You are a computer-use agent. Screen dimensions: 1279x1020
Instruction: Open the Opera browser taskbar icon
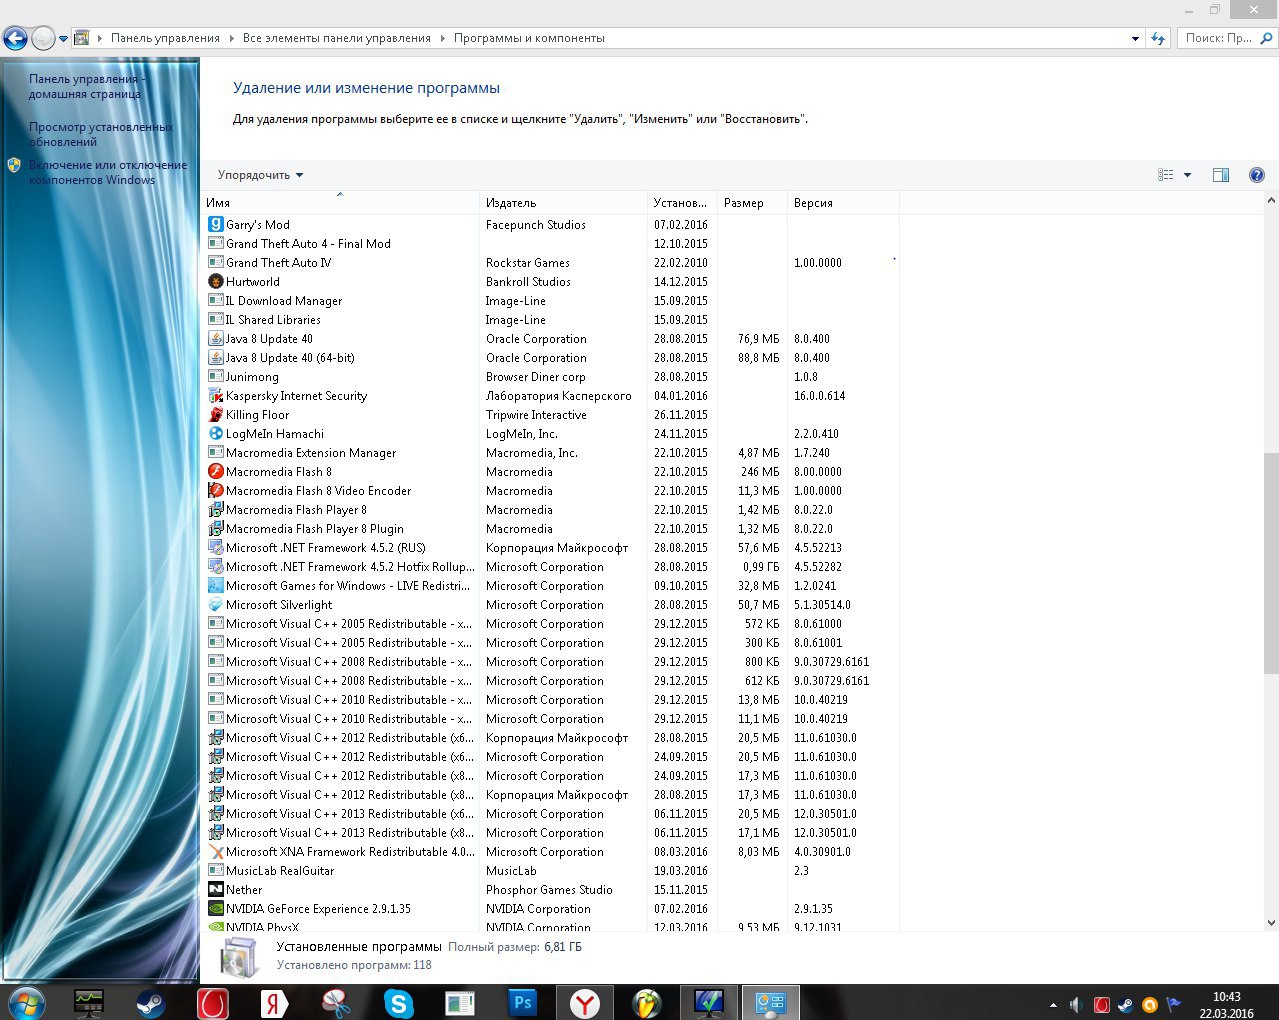coord(213,1002)
